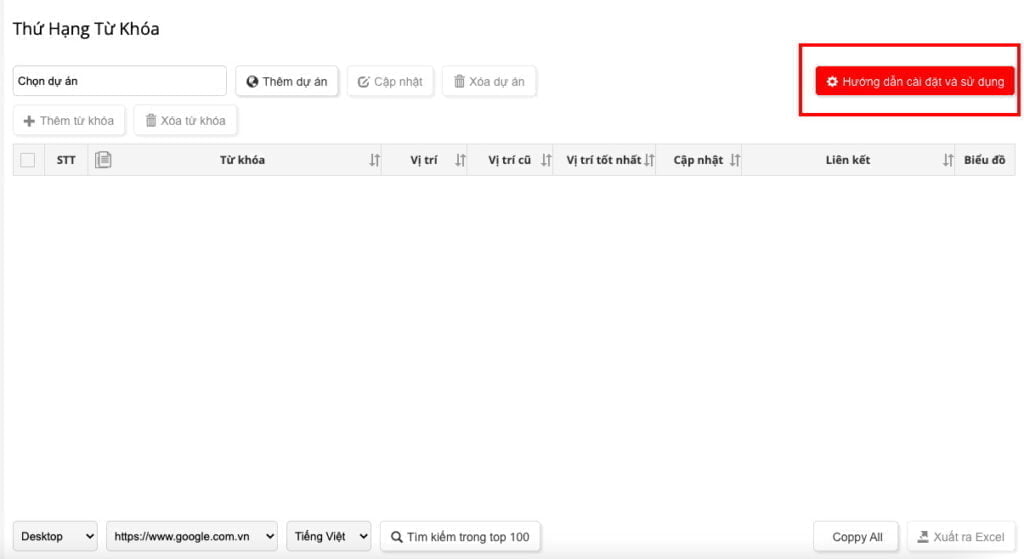Click the document icon in table header
This screenshot has height=559, width=1024.
click(x=103, y=160)
